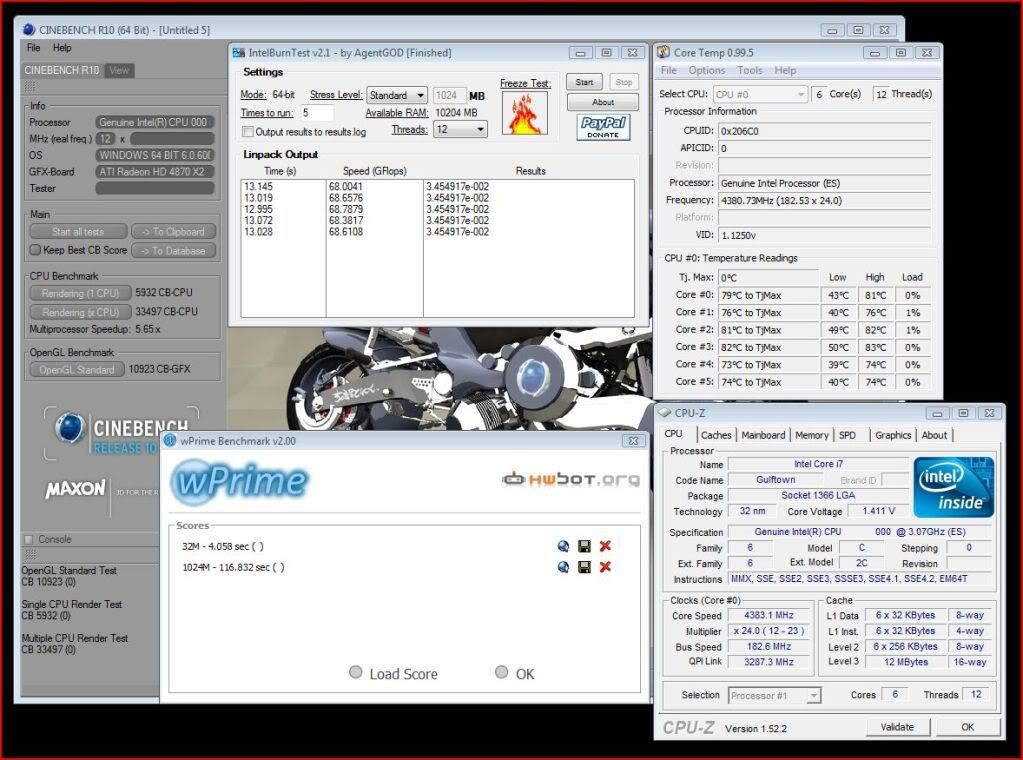
Task: Switch to the Caches tab in CPU-Z
Action: click(x=716, y=435)
